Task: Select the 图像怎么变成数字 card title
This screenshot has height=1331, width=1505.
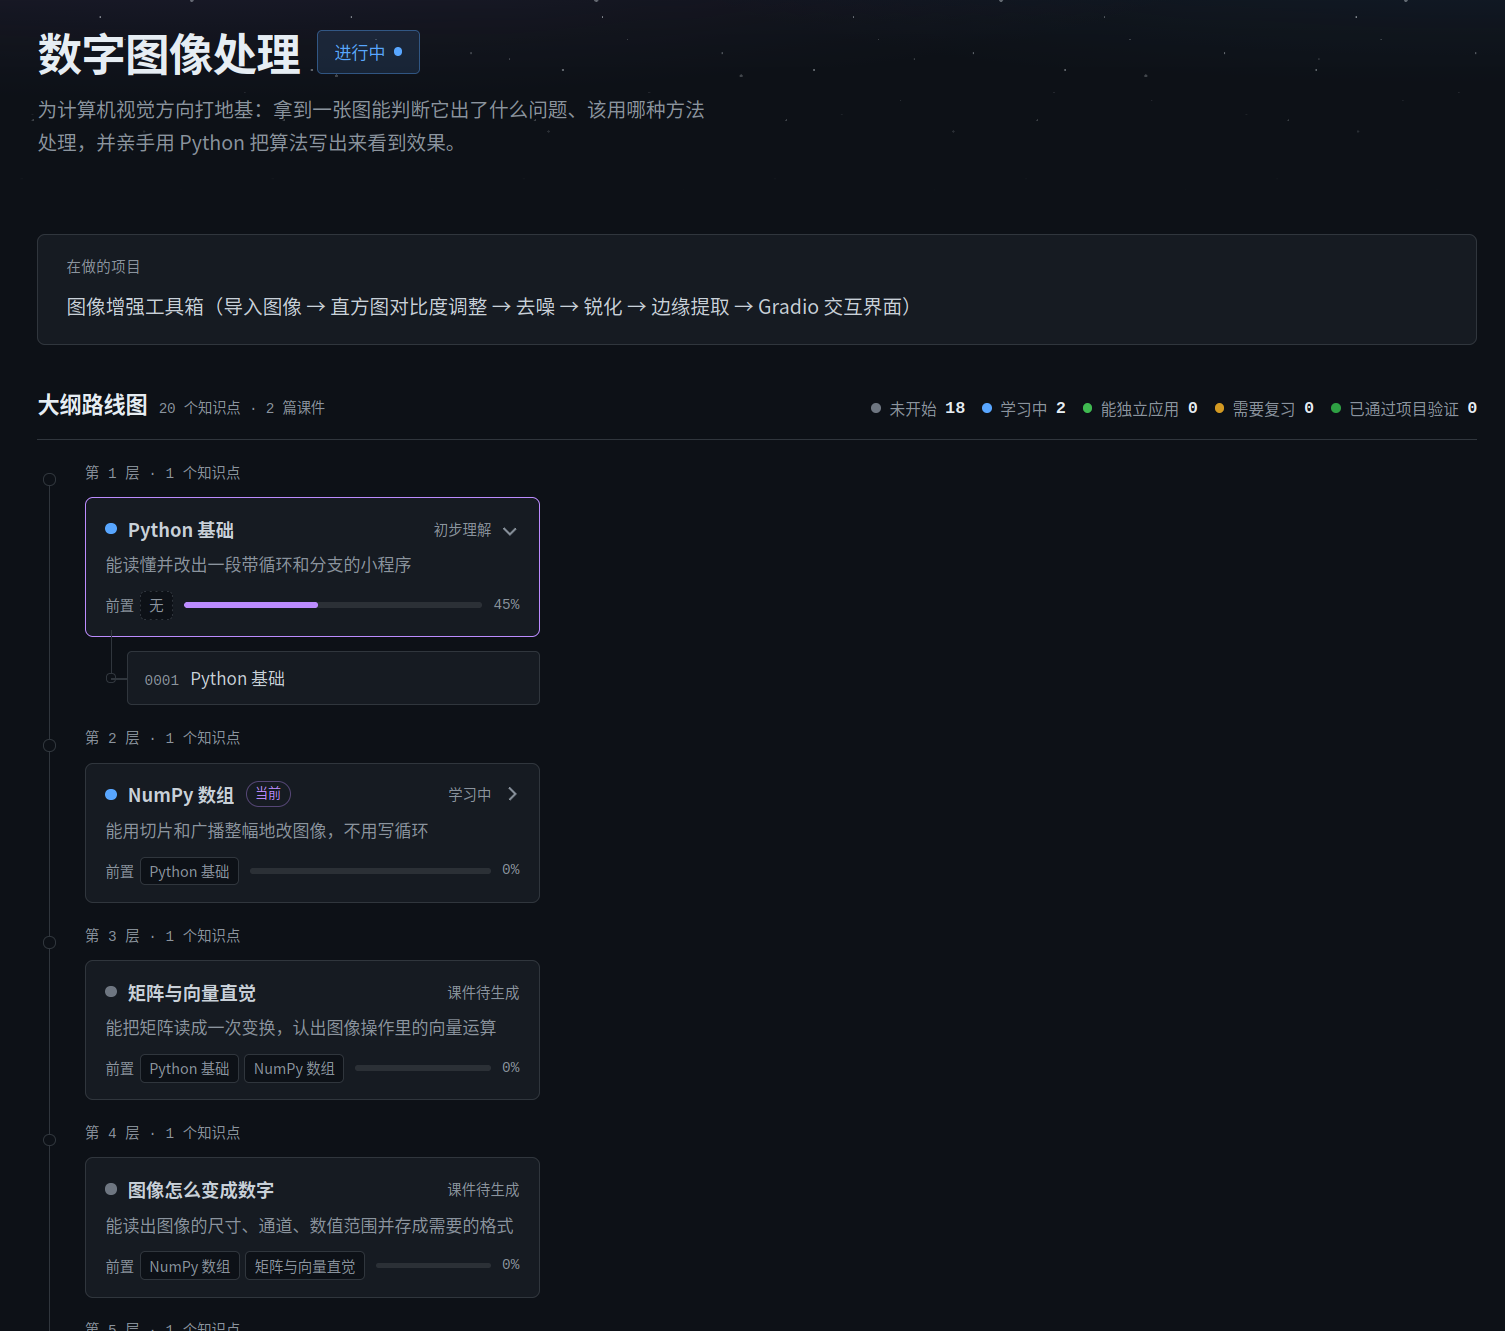Action: (201, 1190)
